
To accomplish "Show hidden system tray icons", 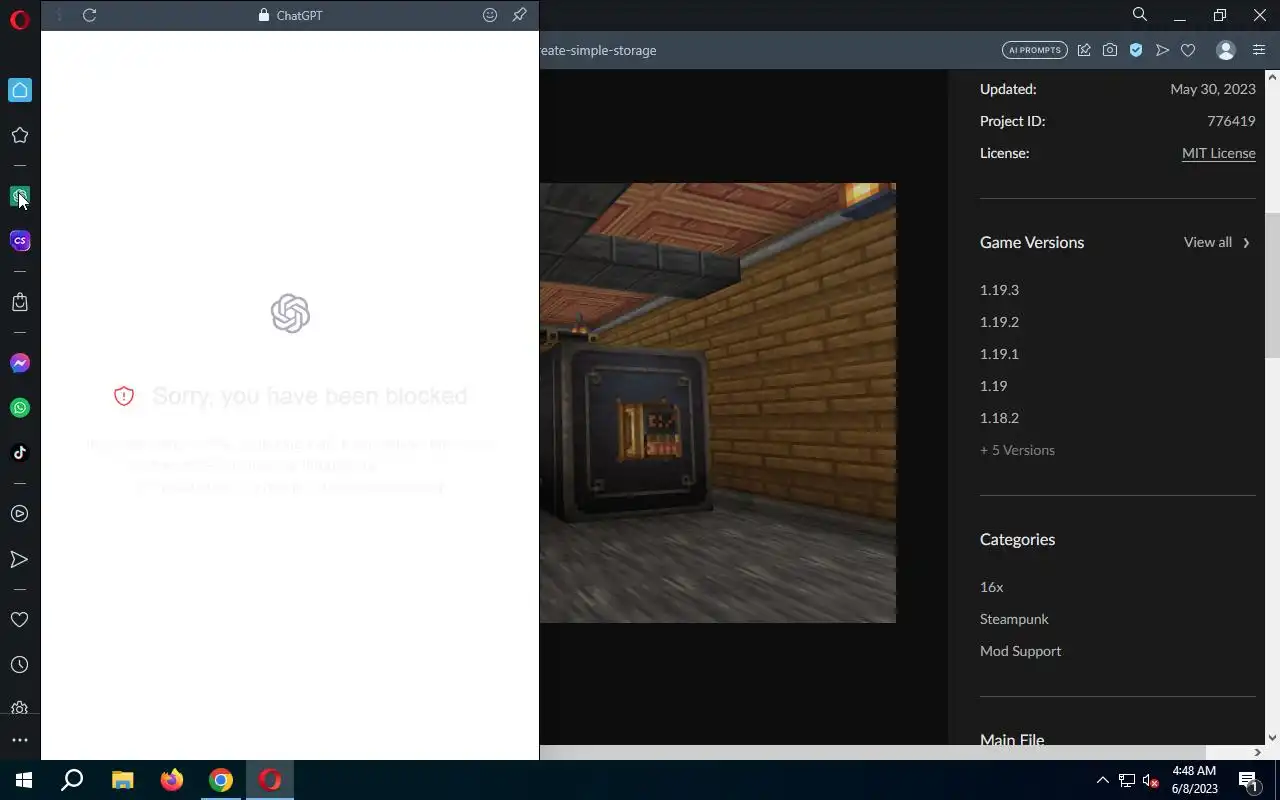I will tap(1102, 780).
